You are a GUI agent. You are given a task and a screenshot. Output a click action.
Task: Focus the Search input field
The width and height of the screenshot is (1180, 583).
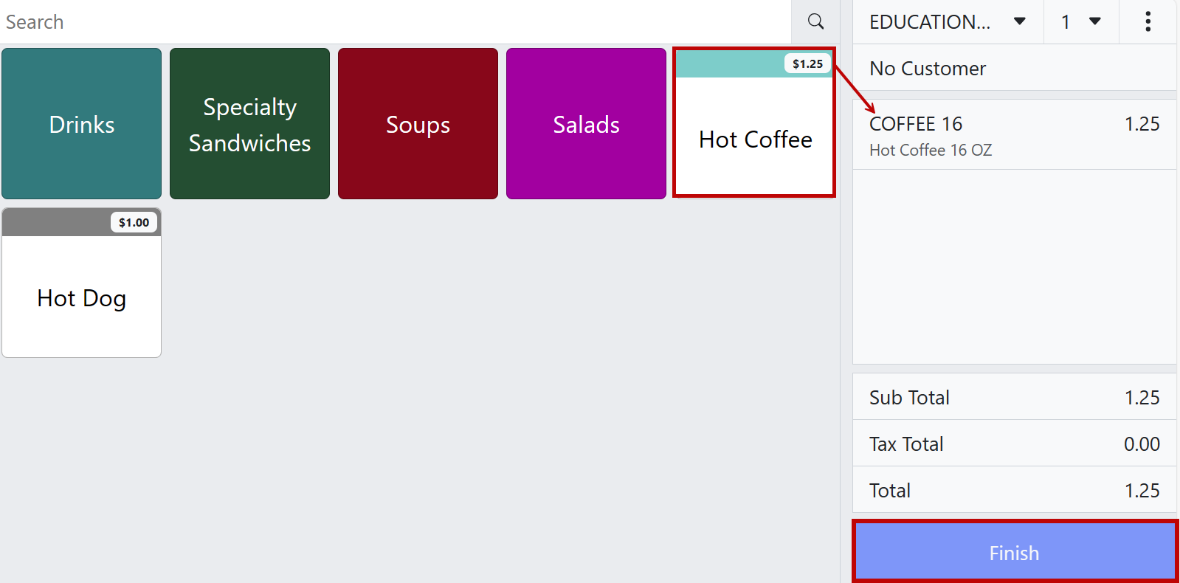coord(396,21)
